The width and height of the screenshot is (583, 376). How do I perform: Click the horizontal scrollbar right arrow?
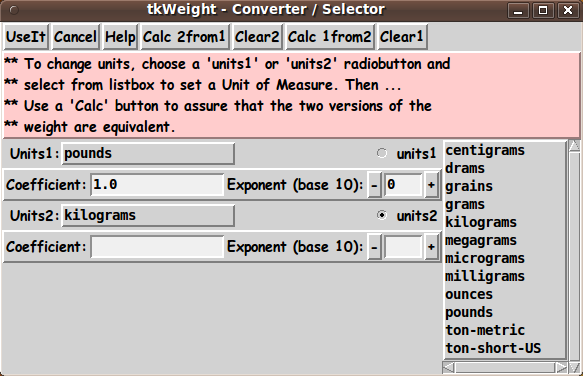(561, 367)
